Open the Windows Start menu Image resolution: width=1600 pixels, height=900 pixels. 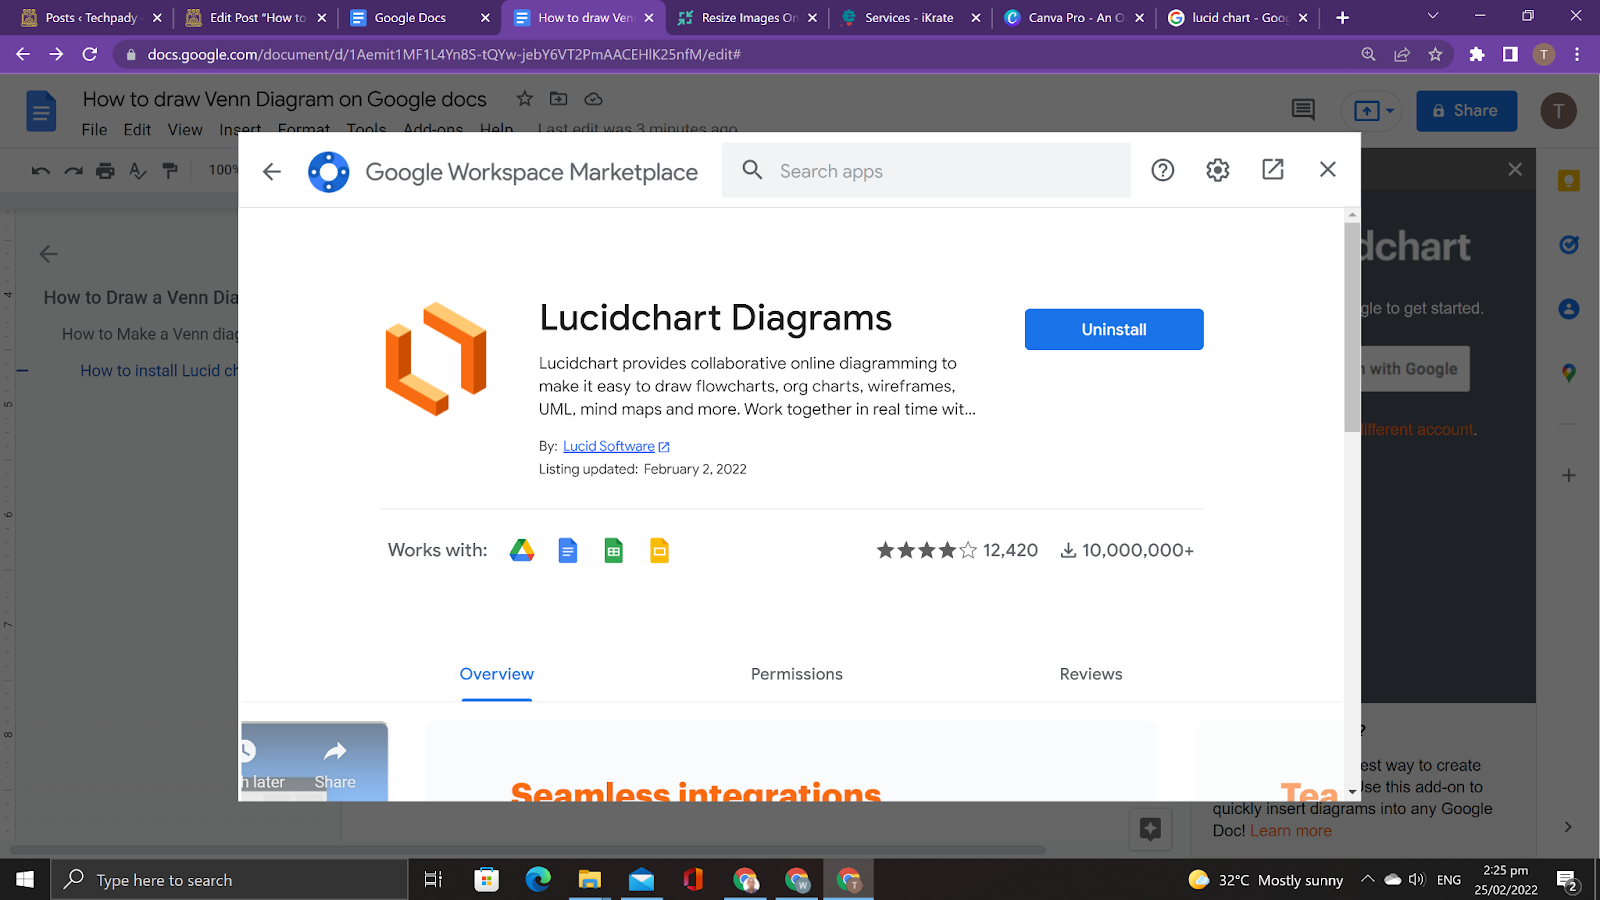(x=25, y=879)
